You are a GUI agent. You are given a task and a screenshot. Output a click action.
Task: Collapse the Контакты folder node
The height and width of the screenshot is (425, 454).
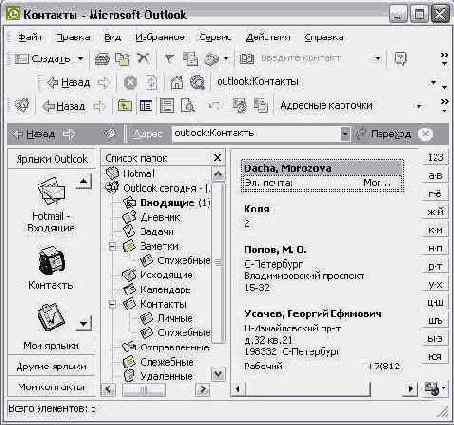point(112,304)
